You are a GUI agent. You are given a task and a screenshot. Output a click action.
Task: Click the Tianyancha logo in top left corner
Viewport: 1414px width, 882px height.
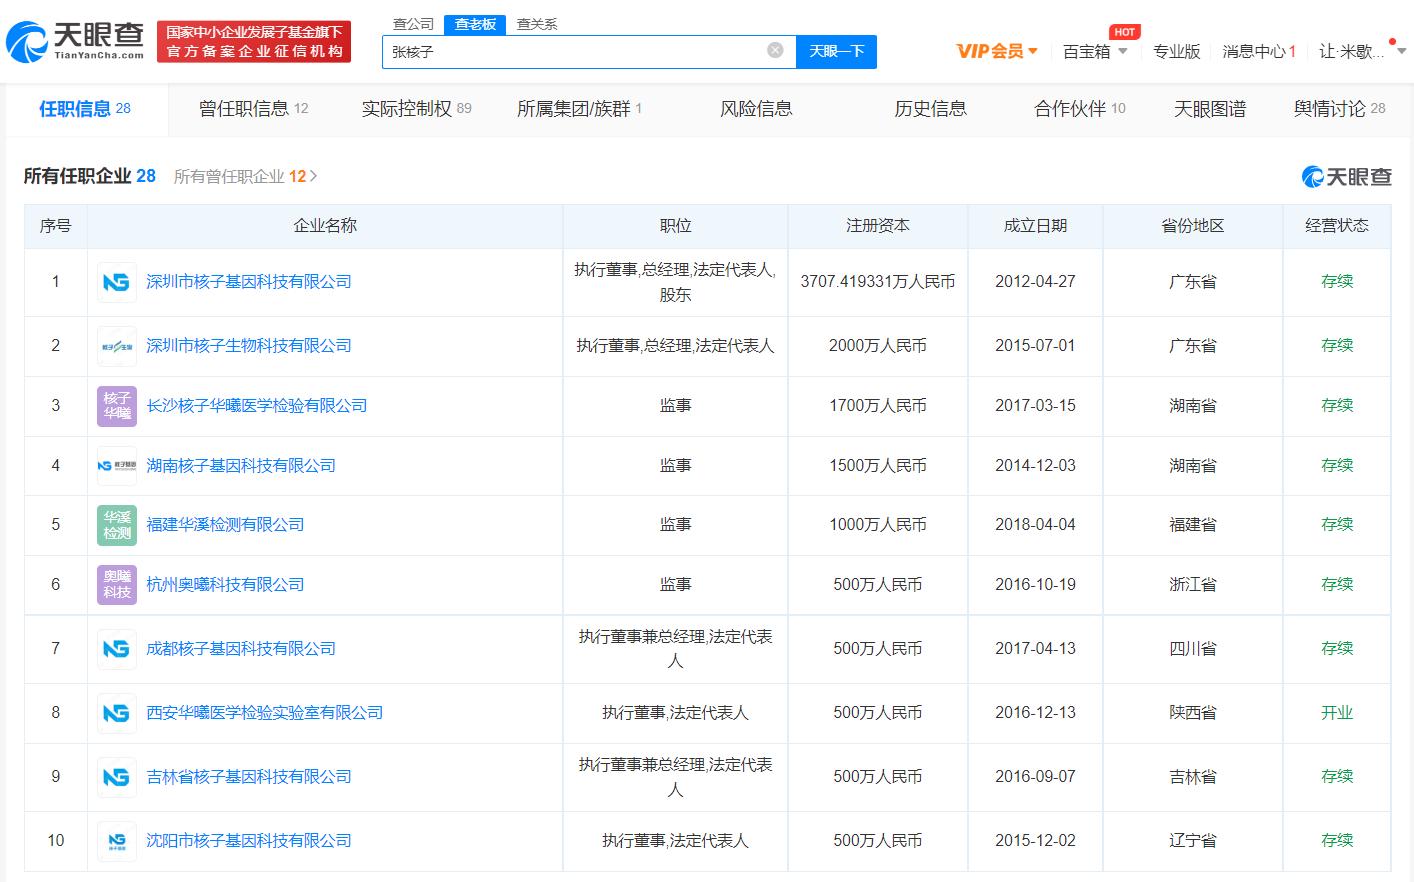point(75,42)
